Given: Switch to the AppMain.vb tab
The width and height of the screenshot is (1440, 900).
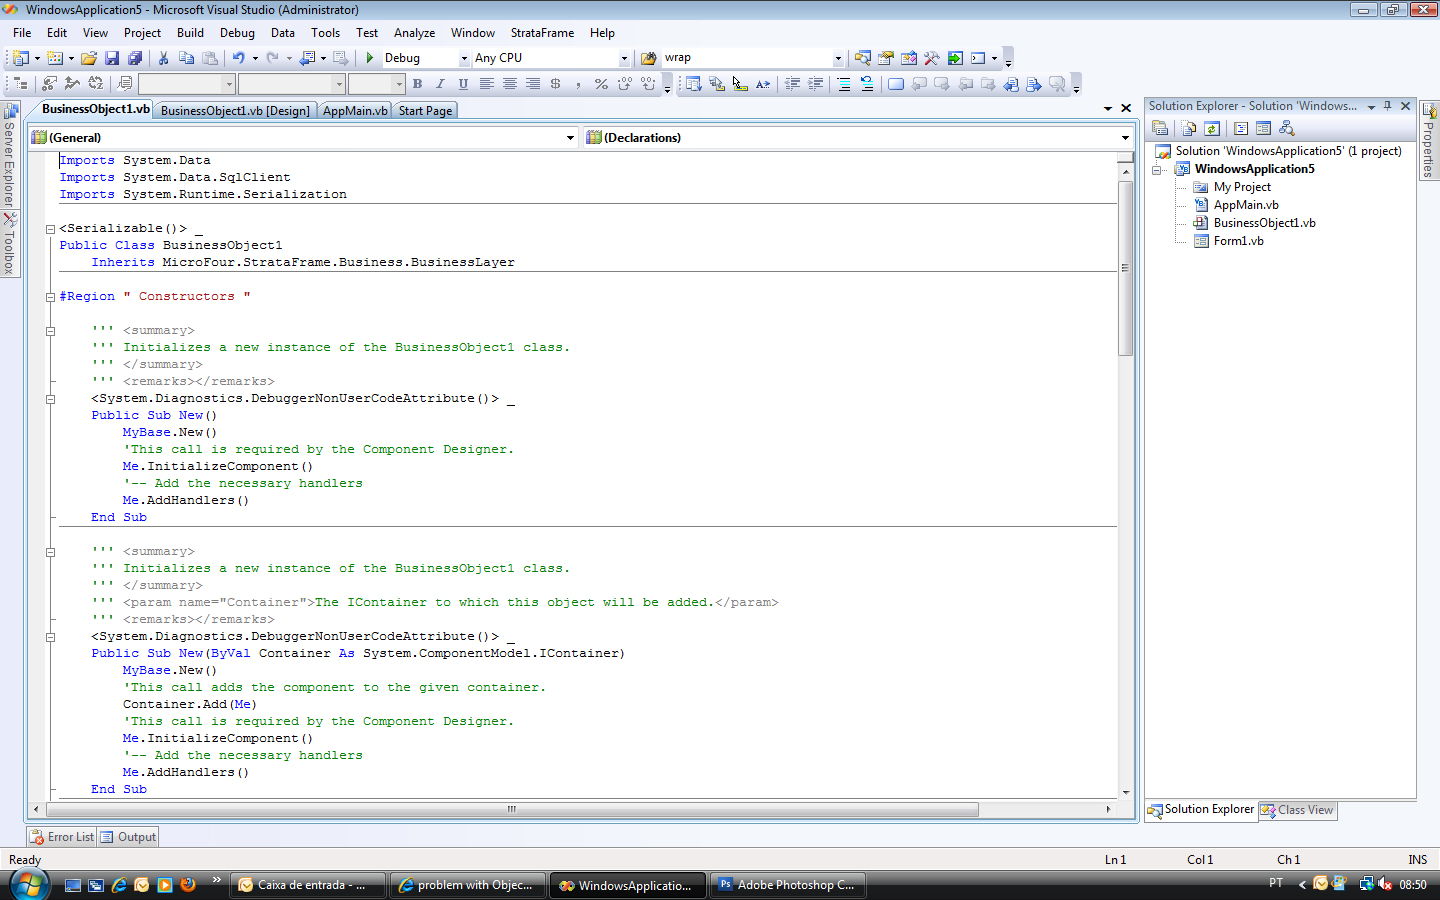Looking at the screenshot, I should 355,111.
